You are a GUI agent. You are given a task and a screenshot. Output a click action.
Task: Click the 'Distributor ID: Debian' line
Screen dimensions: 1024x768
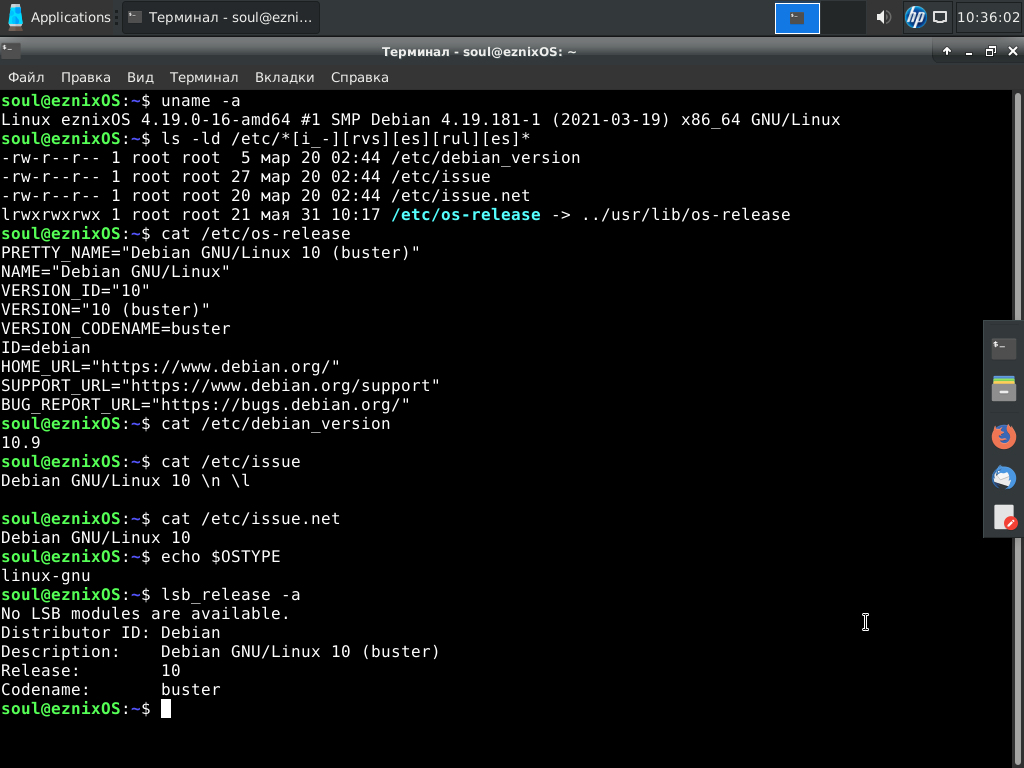(x=110, y=633)
